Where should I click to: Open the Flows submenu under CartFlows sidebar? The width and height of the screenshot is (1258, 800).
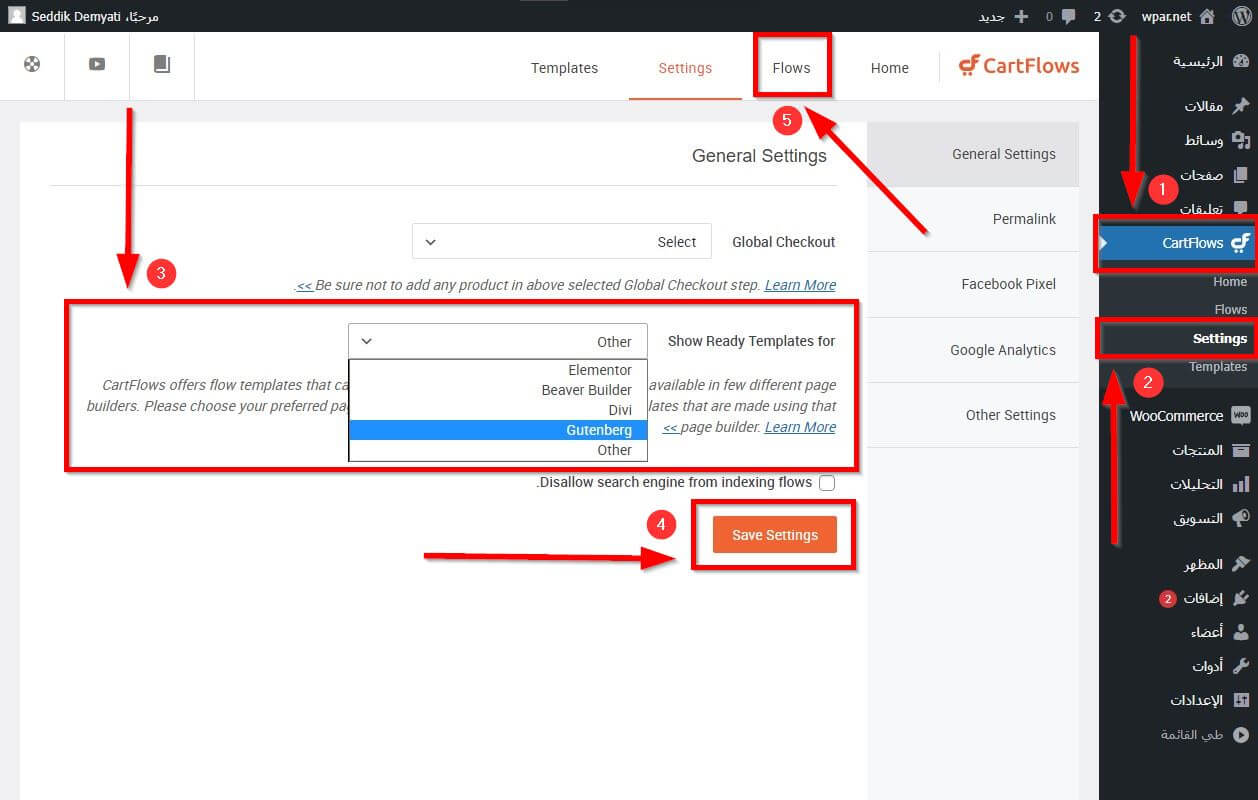point(1231,309)
